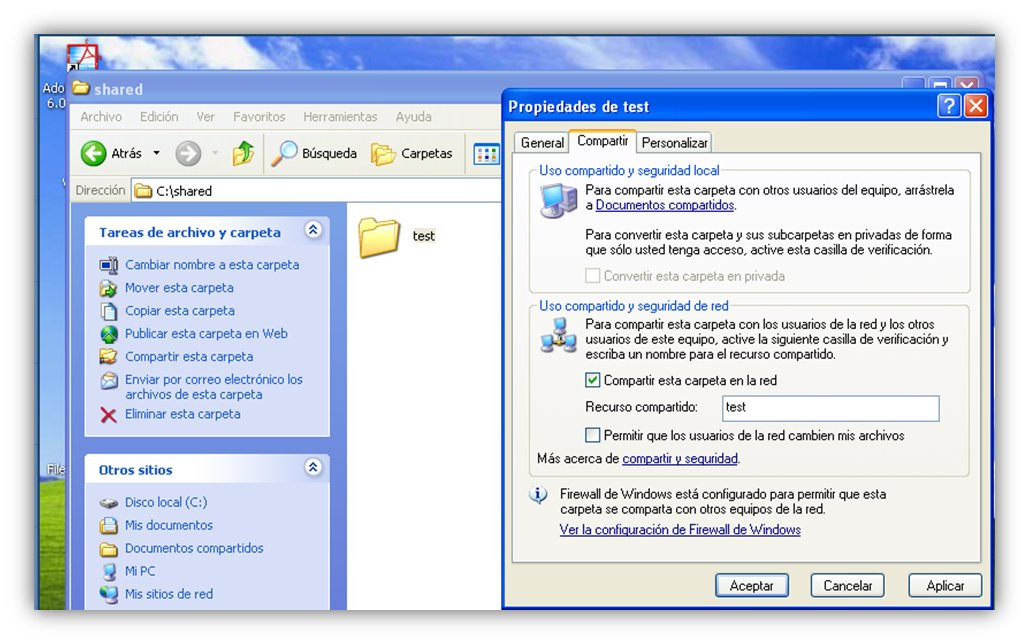Confirm with the Aceptar button
1029x644 pixels.
[x=751, y=586]
